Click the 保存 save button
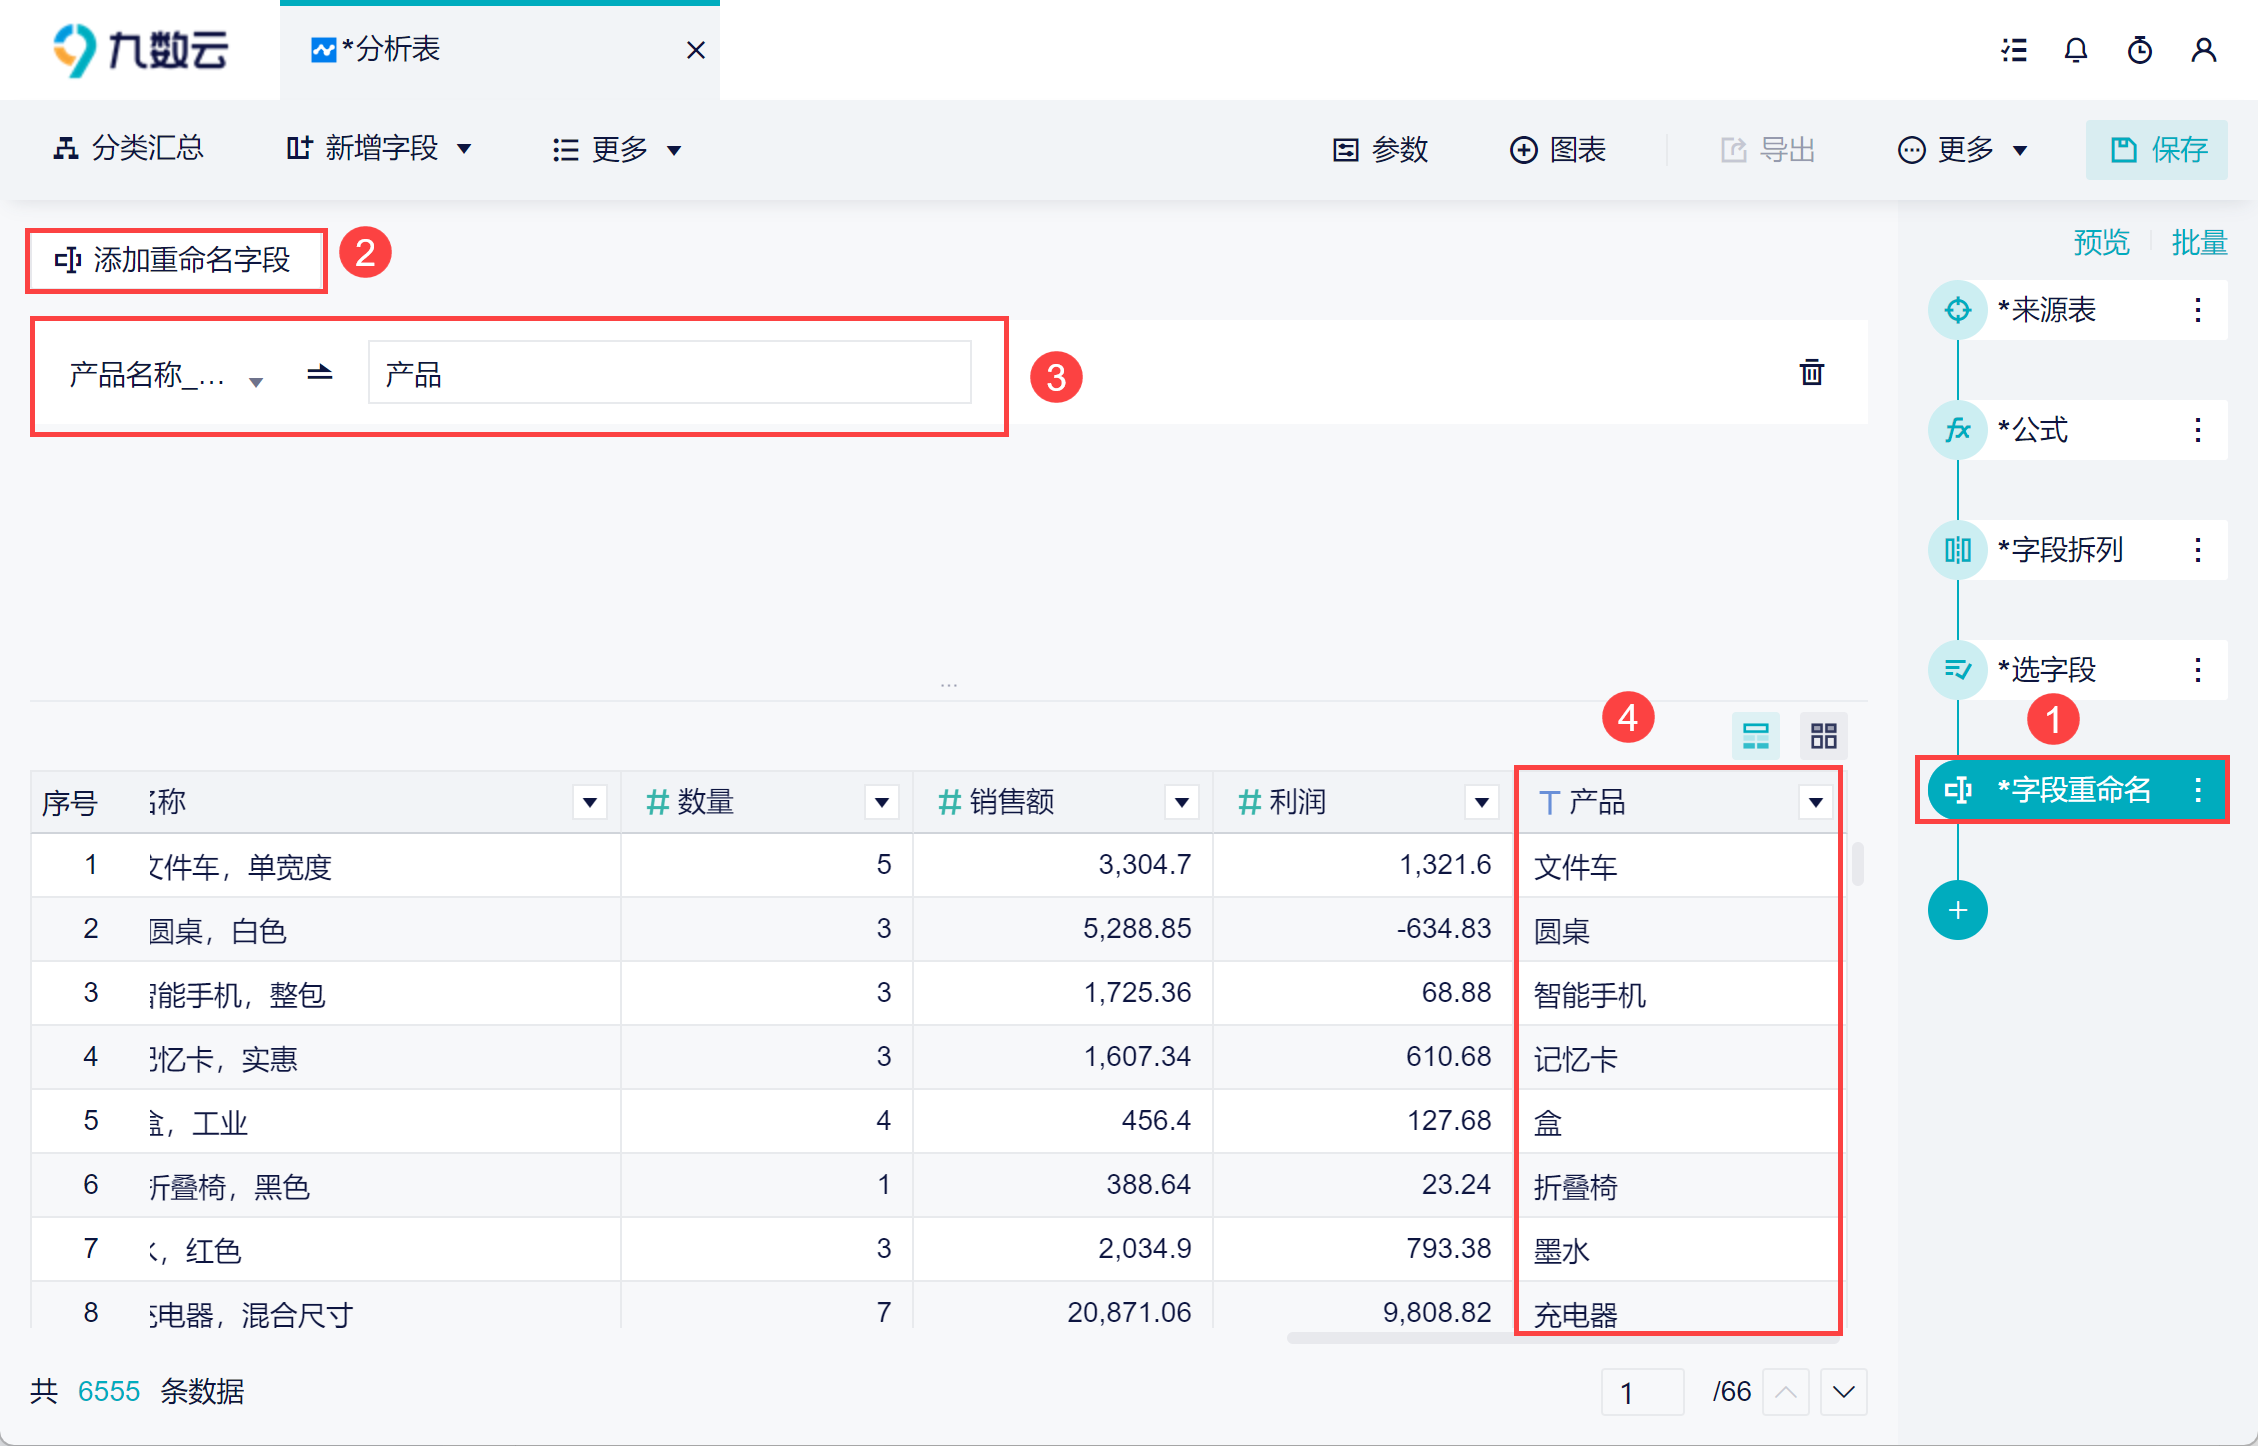Viewport: 2258px width, 1446px height. point(2156,150)
